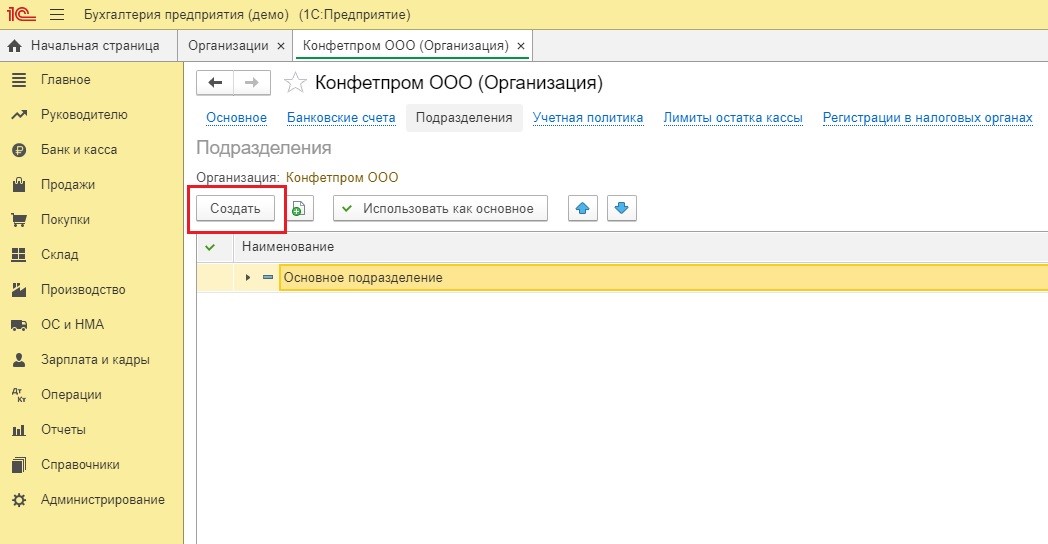Switch to Начальная страница tab
The height and width of the screenshot is (544, 1048).
tap(86, 46)
